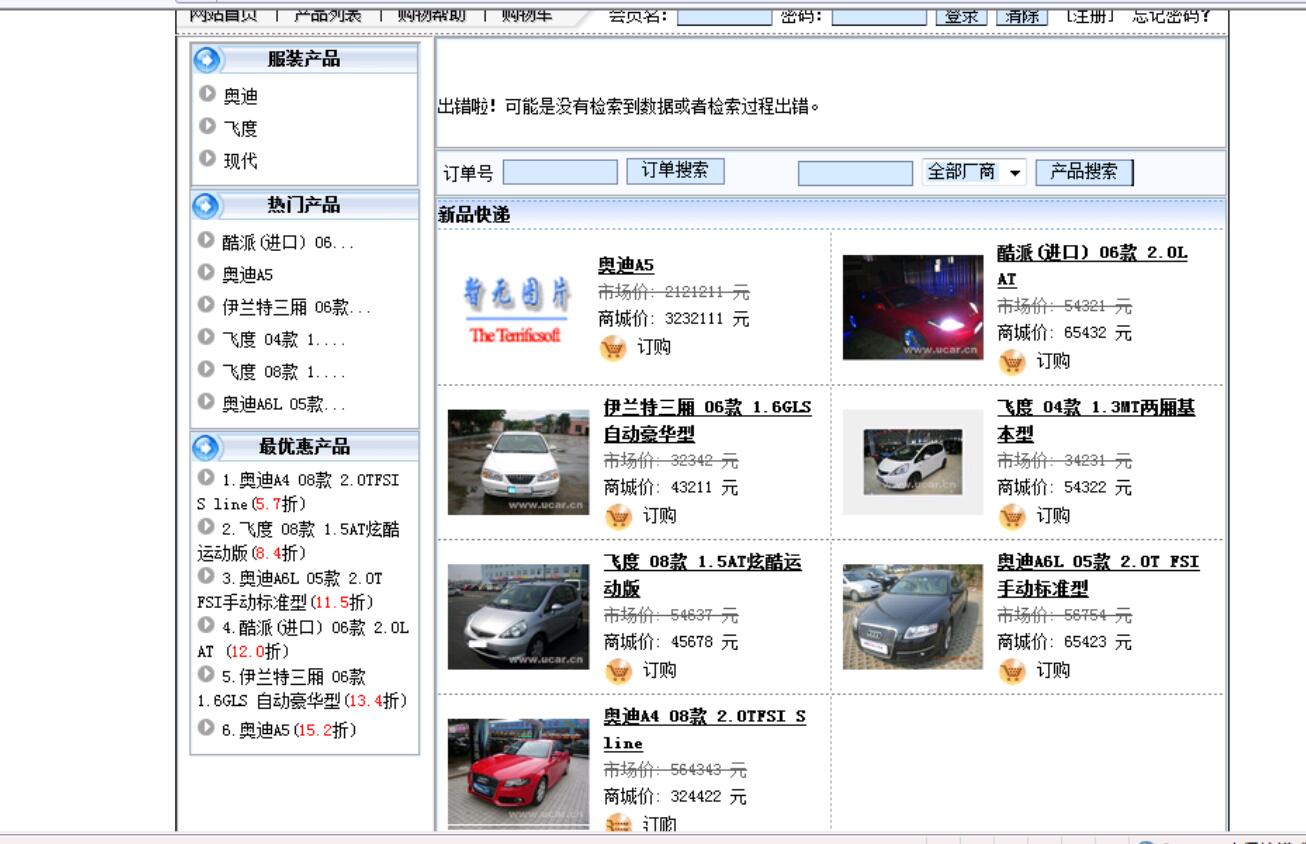
Task: Open the 飞度 04款 1.3MT两厢基本型 title link
Action: coord(1096,420)
